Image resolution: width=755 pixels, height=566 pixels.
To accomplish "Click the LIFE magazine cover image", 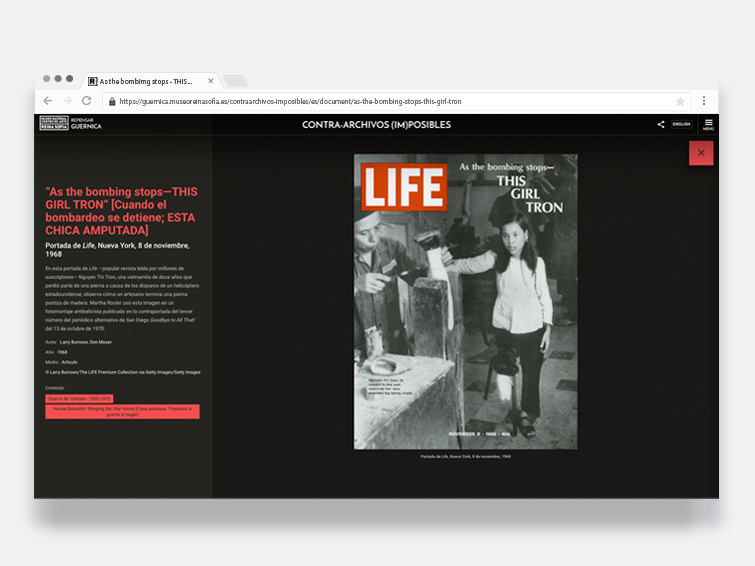I will 466,302.
